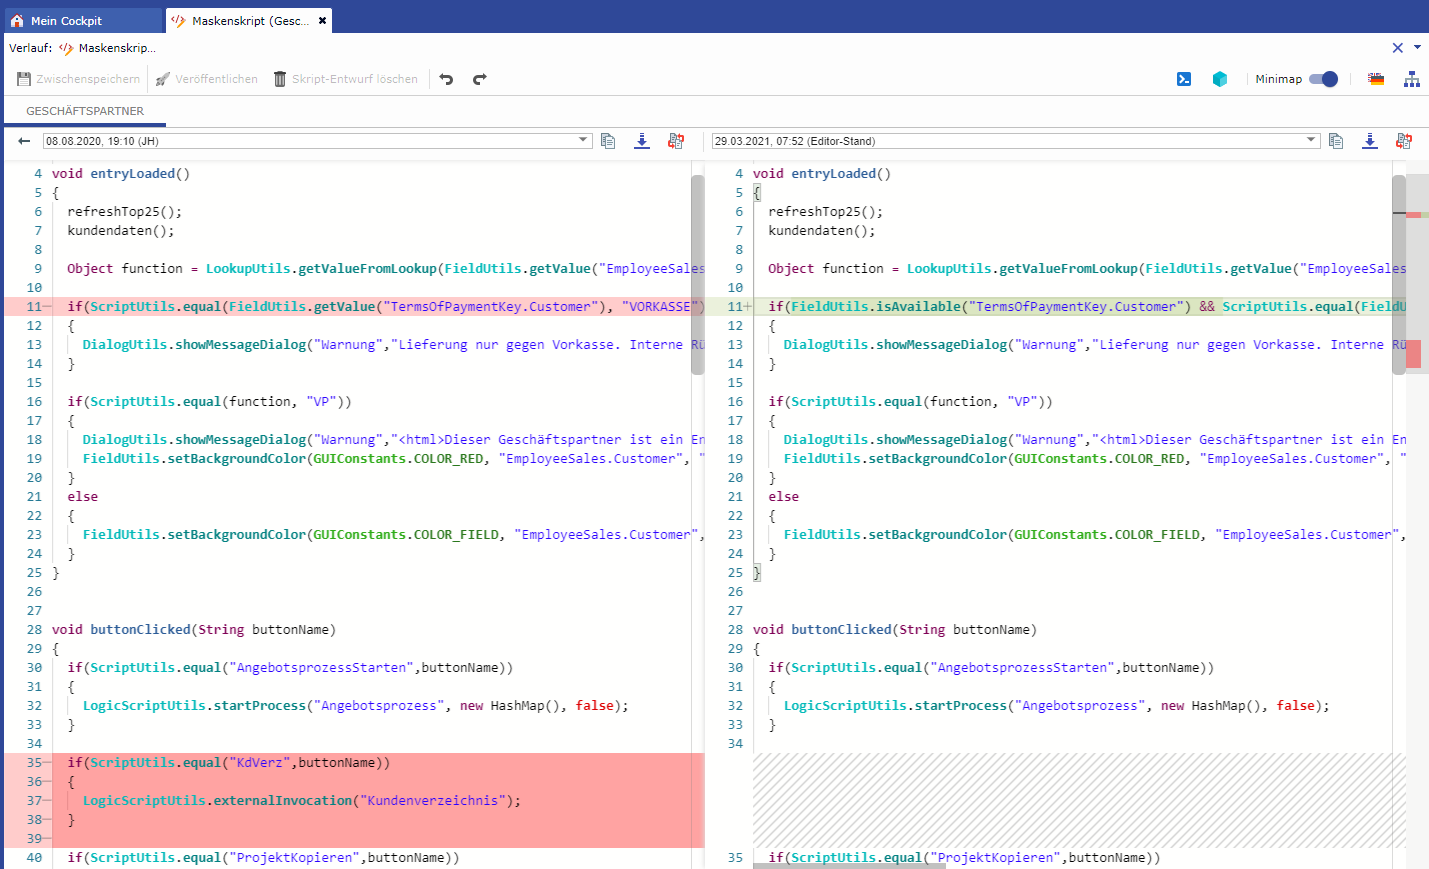The height and width of the screenshot is (869, 1429).
Task: Click the Veröffentlichen button
Action: [207, 79]
